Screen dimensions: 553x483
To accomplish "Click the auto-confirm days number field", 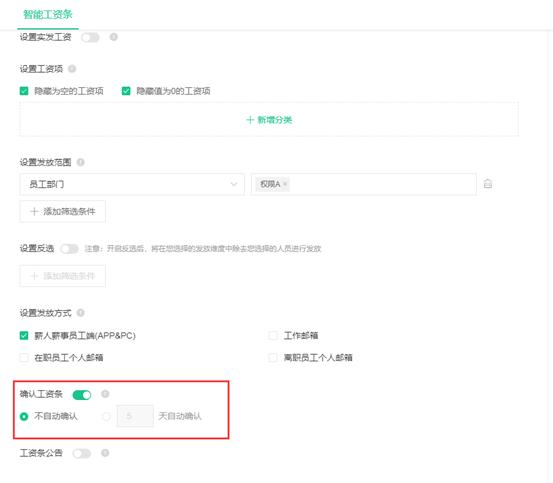I will [135, 416].
